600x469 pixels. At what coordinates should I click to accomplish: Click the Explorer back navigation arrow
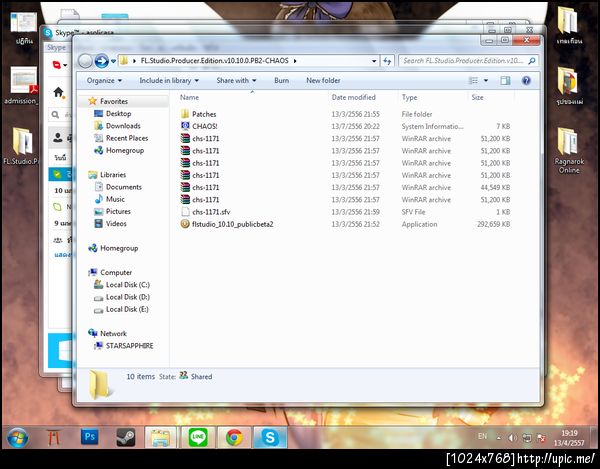[85, 60]
